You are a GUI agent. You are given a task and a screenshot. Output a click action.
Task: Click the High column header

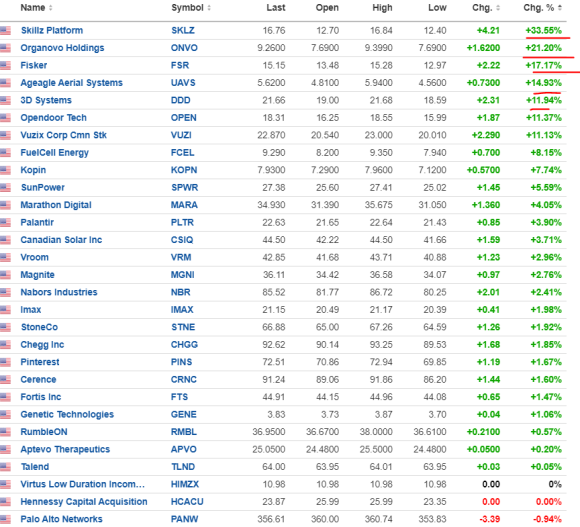[x=382, y=8]
